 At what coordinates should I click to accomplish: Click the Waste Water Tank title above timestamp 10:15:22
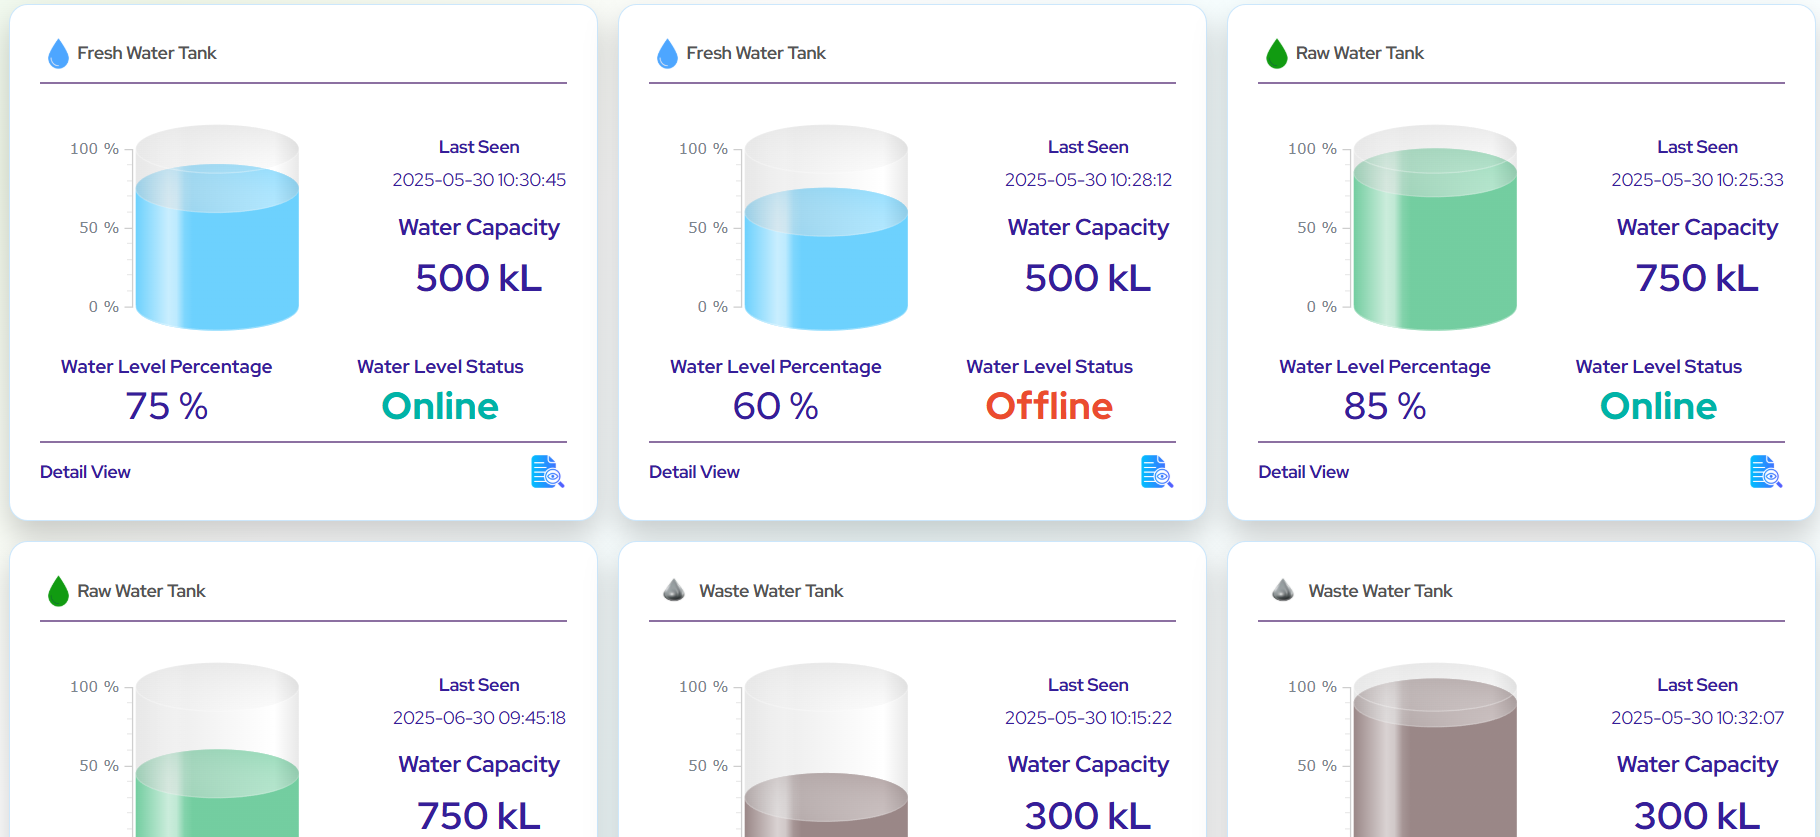(771, 591)
